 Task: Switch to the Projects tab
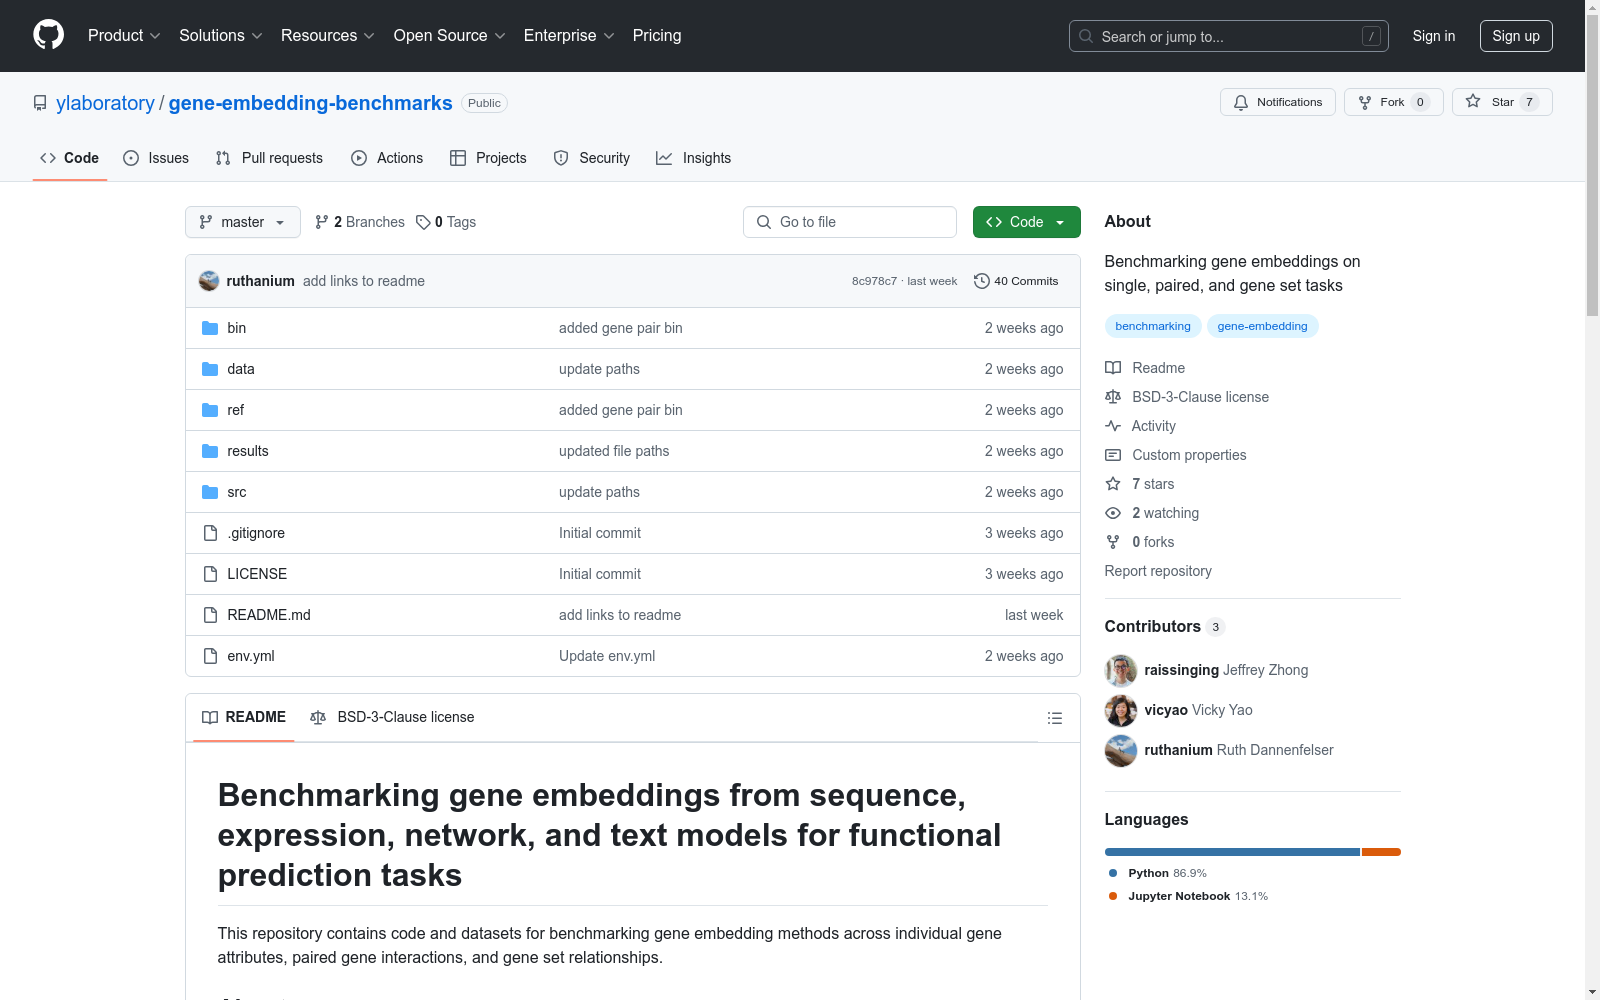pyautogui.click(x=488, y=158)
